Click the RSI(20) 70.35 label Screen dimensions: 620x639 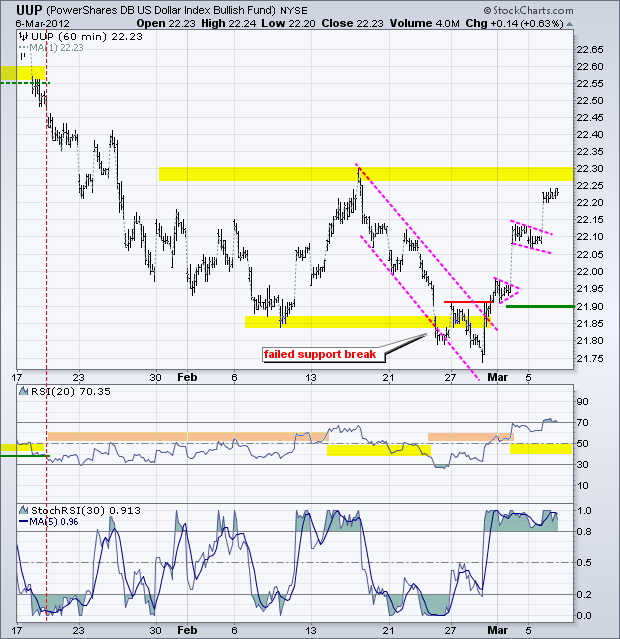click(71, 392)
